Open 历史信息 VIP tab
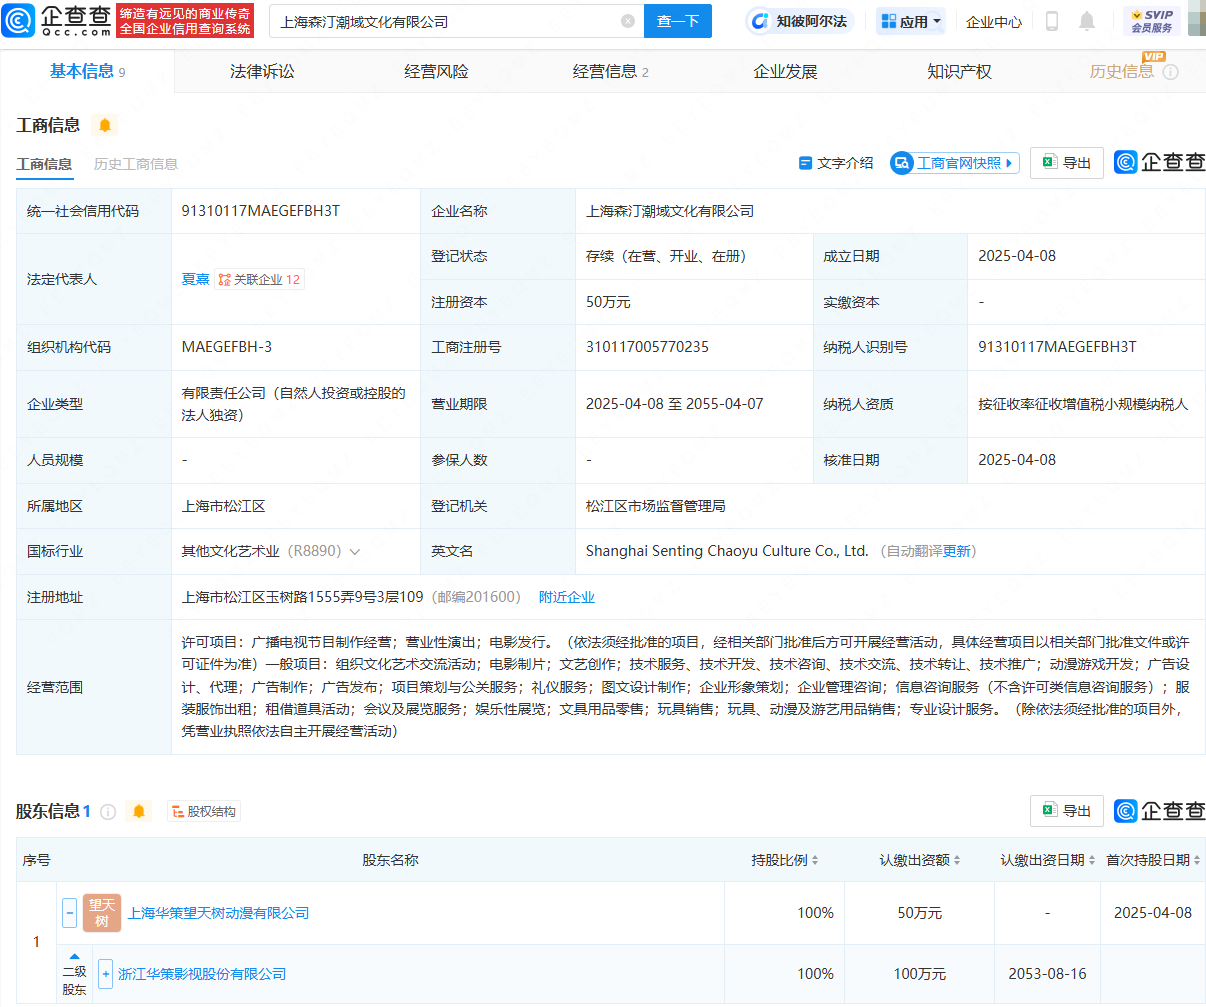Screen dimensions: 1206x1007 pyautogui.click(x=1121, y=72)
